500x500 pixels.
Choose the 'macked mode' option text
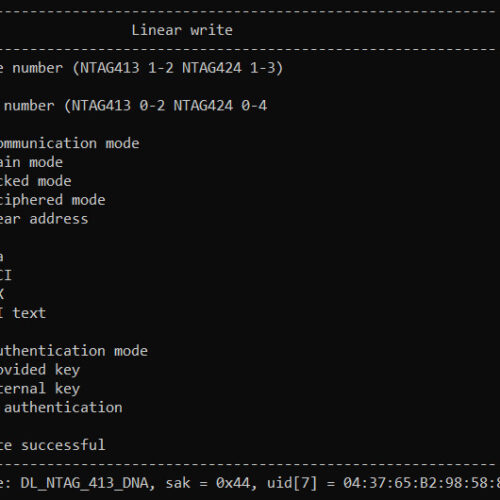35,181
